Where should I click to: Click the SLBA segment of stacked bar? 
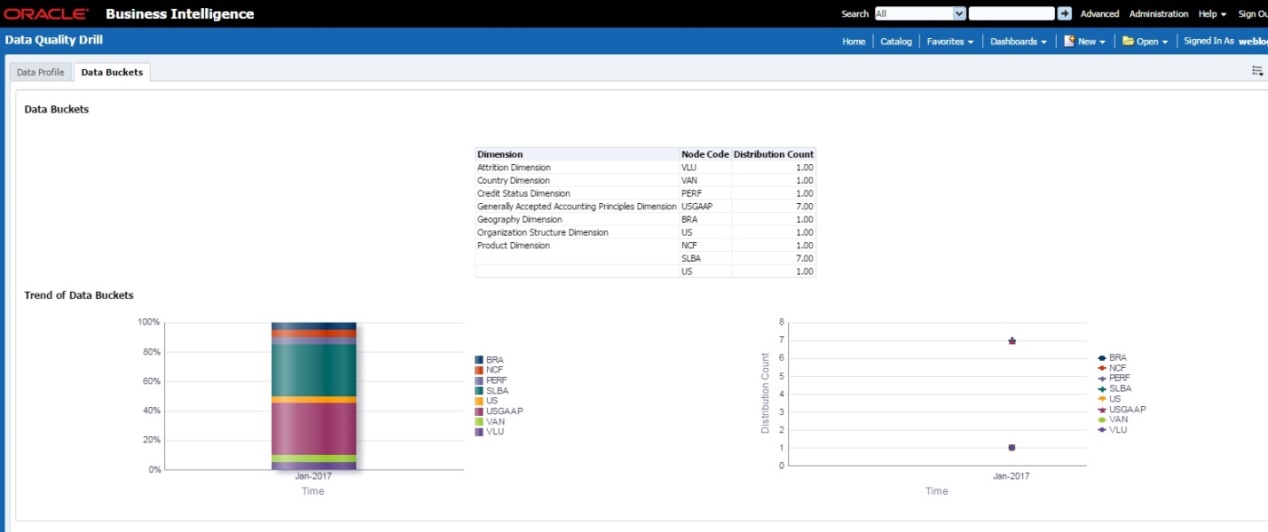(314, 371)
